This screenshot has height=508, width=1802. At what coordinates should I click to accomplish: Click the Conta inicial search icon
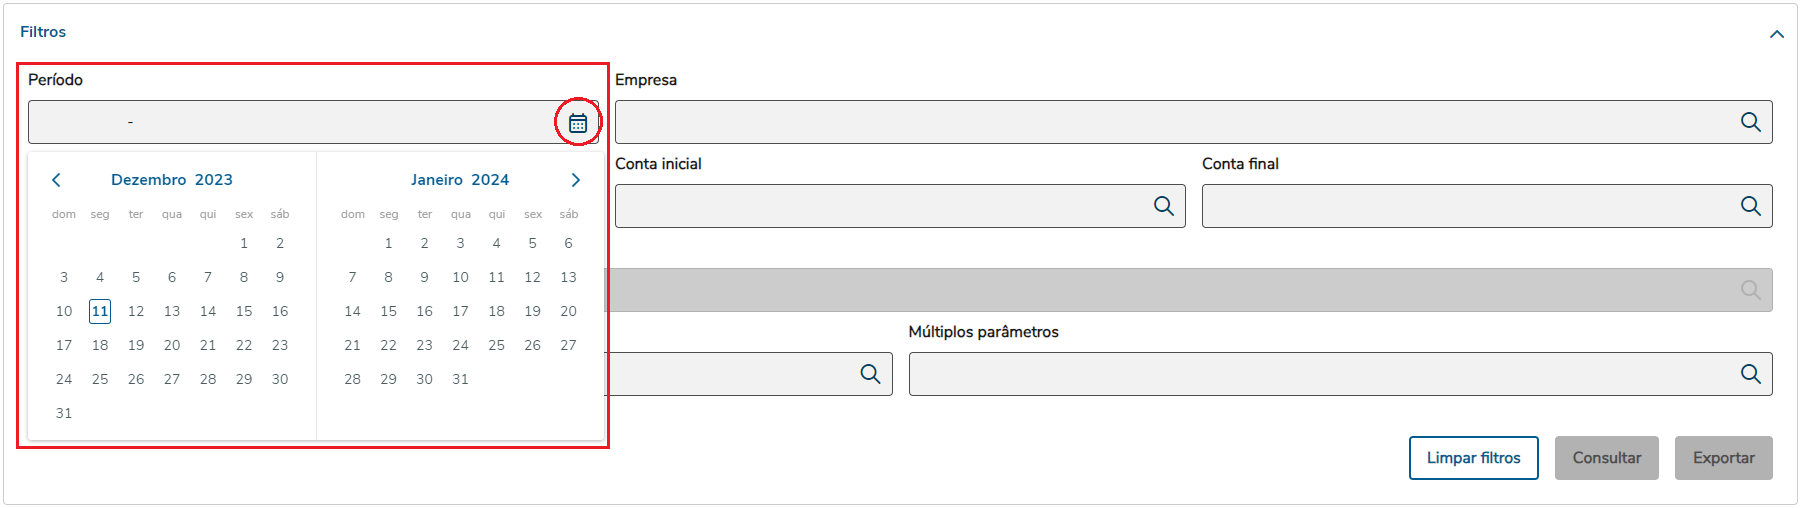[1163, 206]
